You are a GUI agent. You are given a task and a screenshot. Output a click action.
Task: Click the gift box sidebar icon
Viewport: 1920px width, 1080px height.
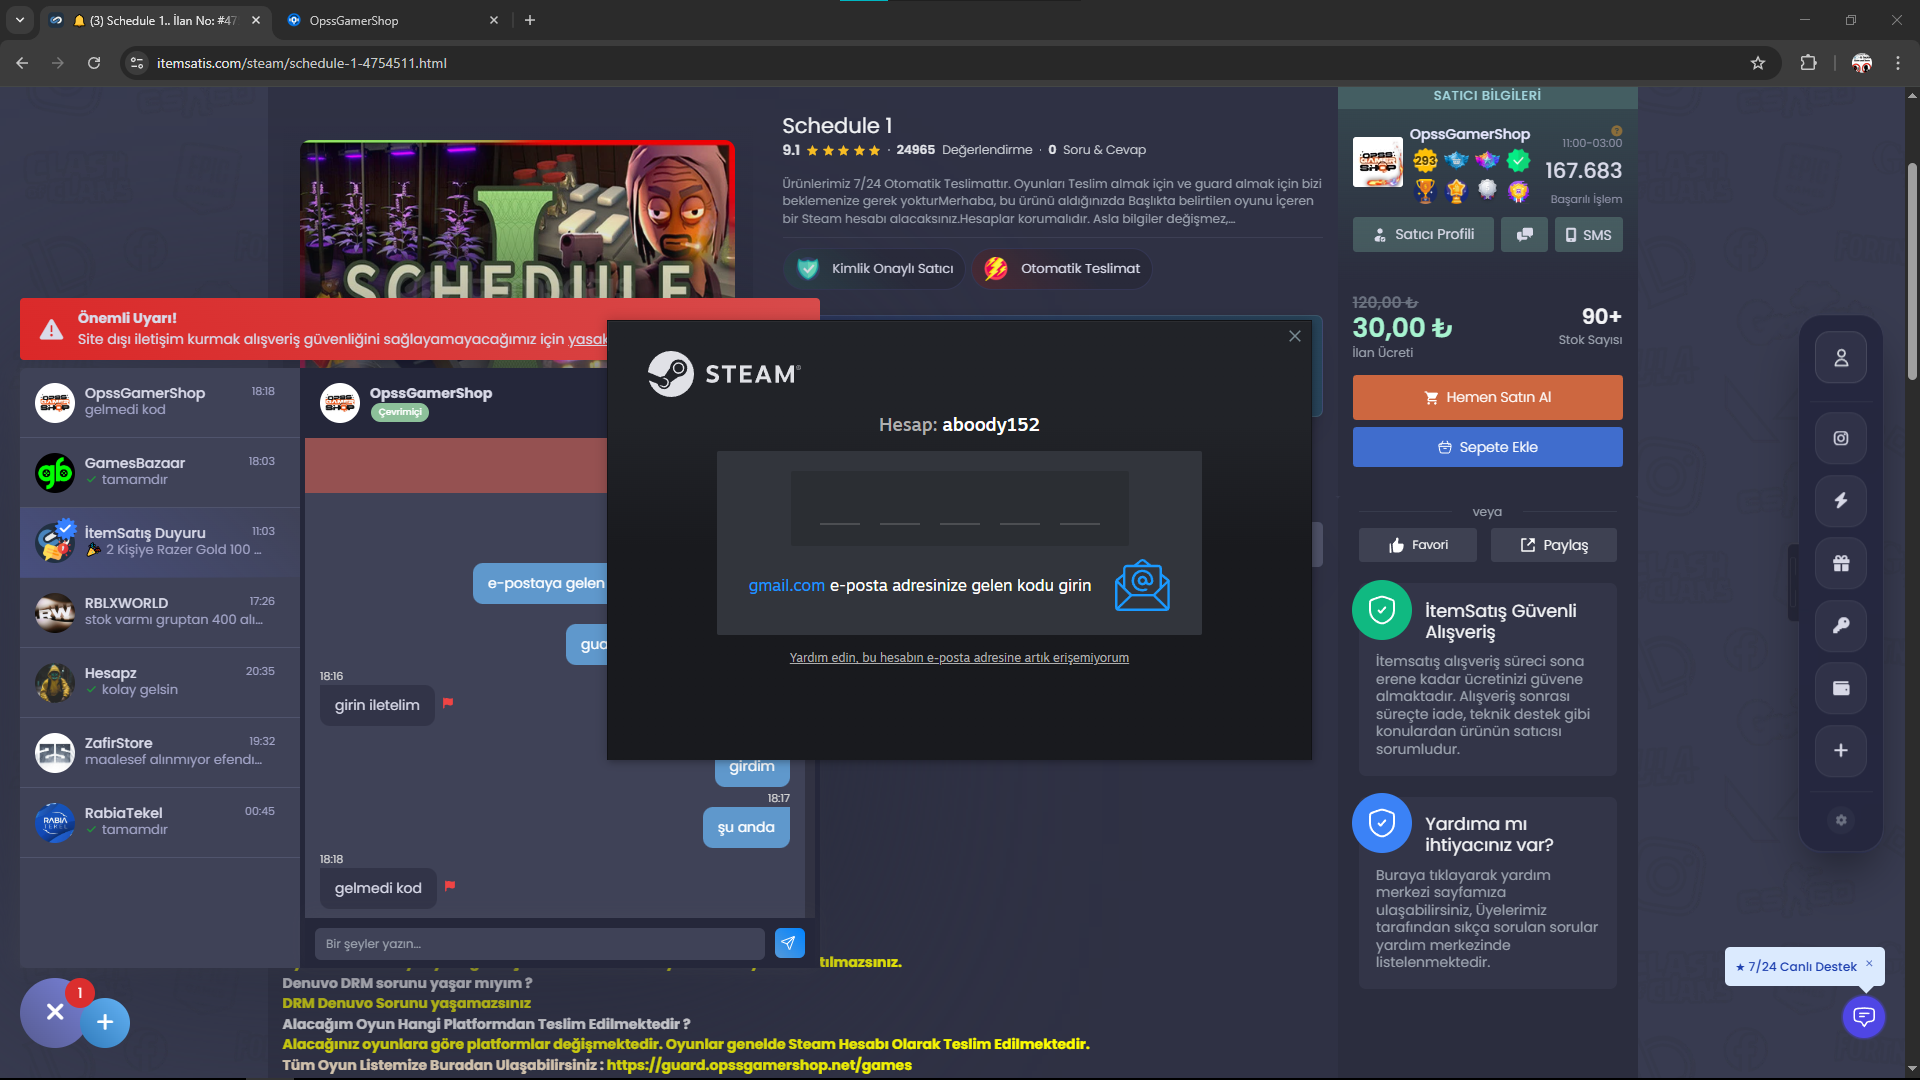(x=1841, y=563)
